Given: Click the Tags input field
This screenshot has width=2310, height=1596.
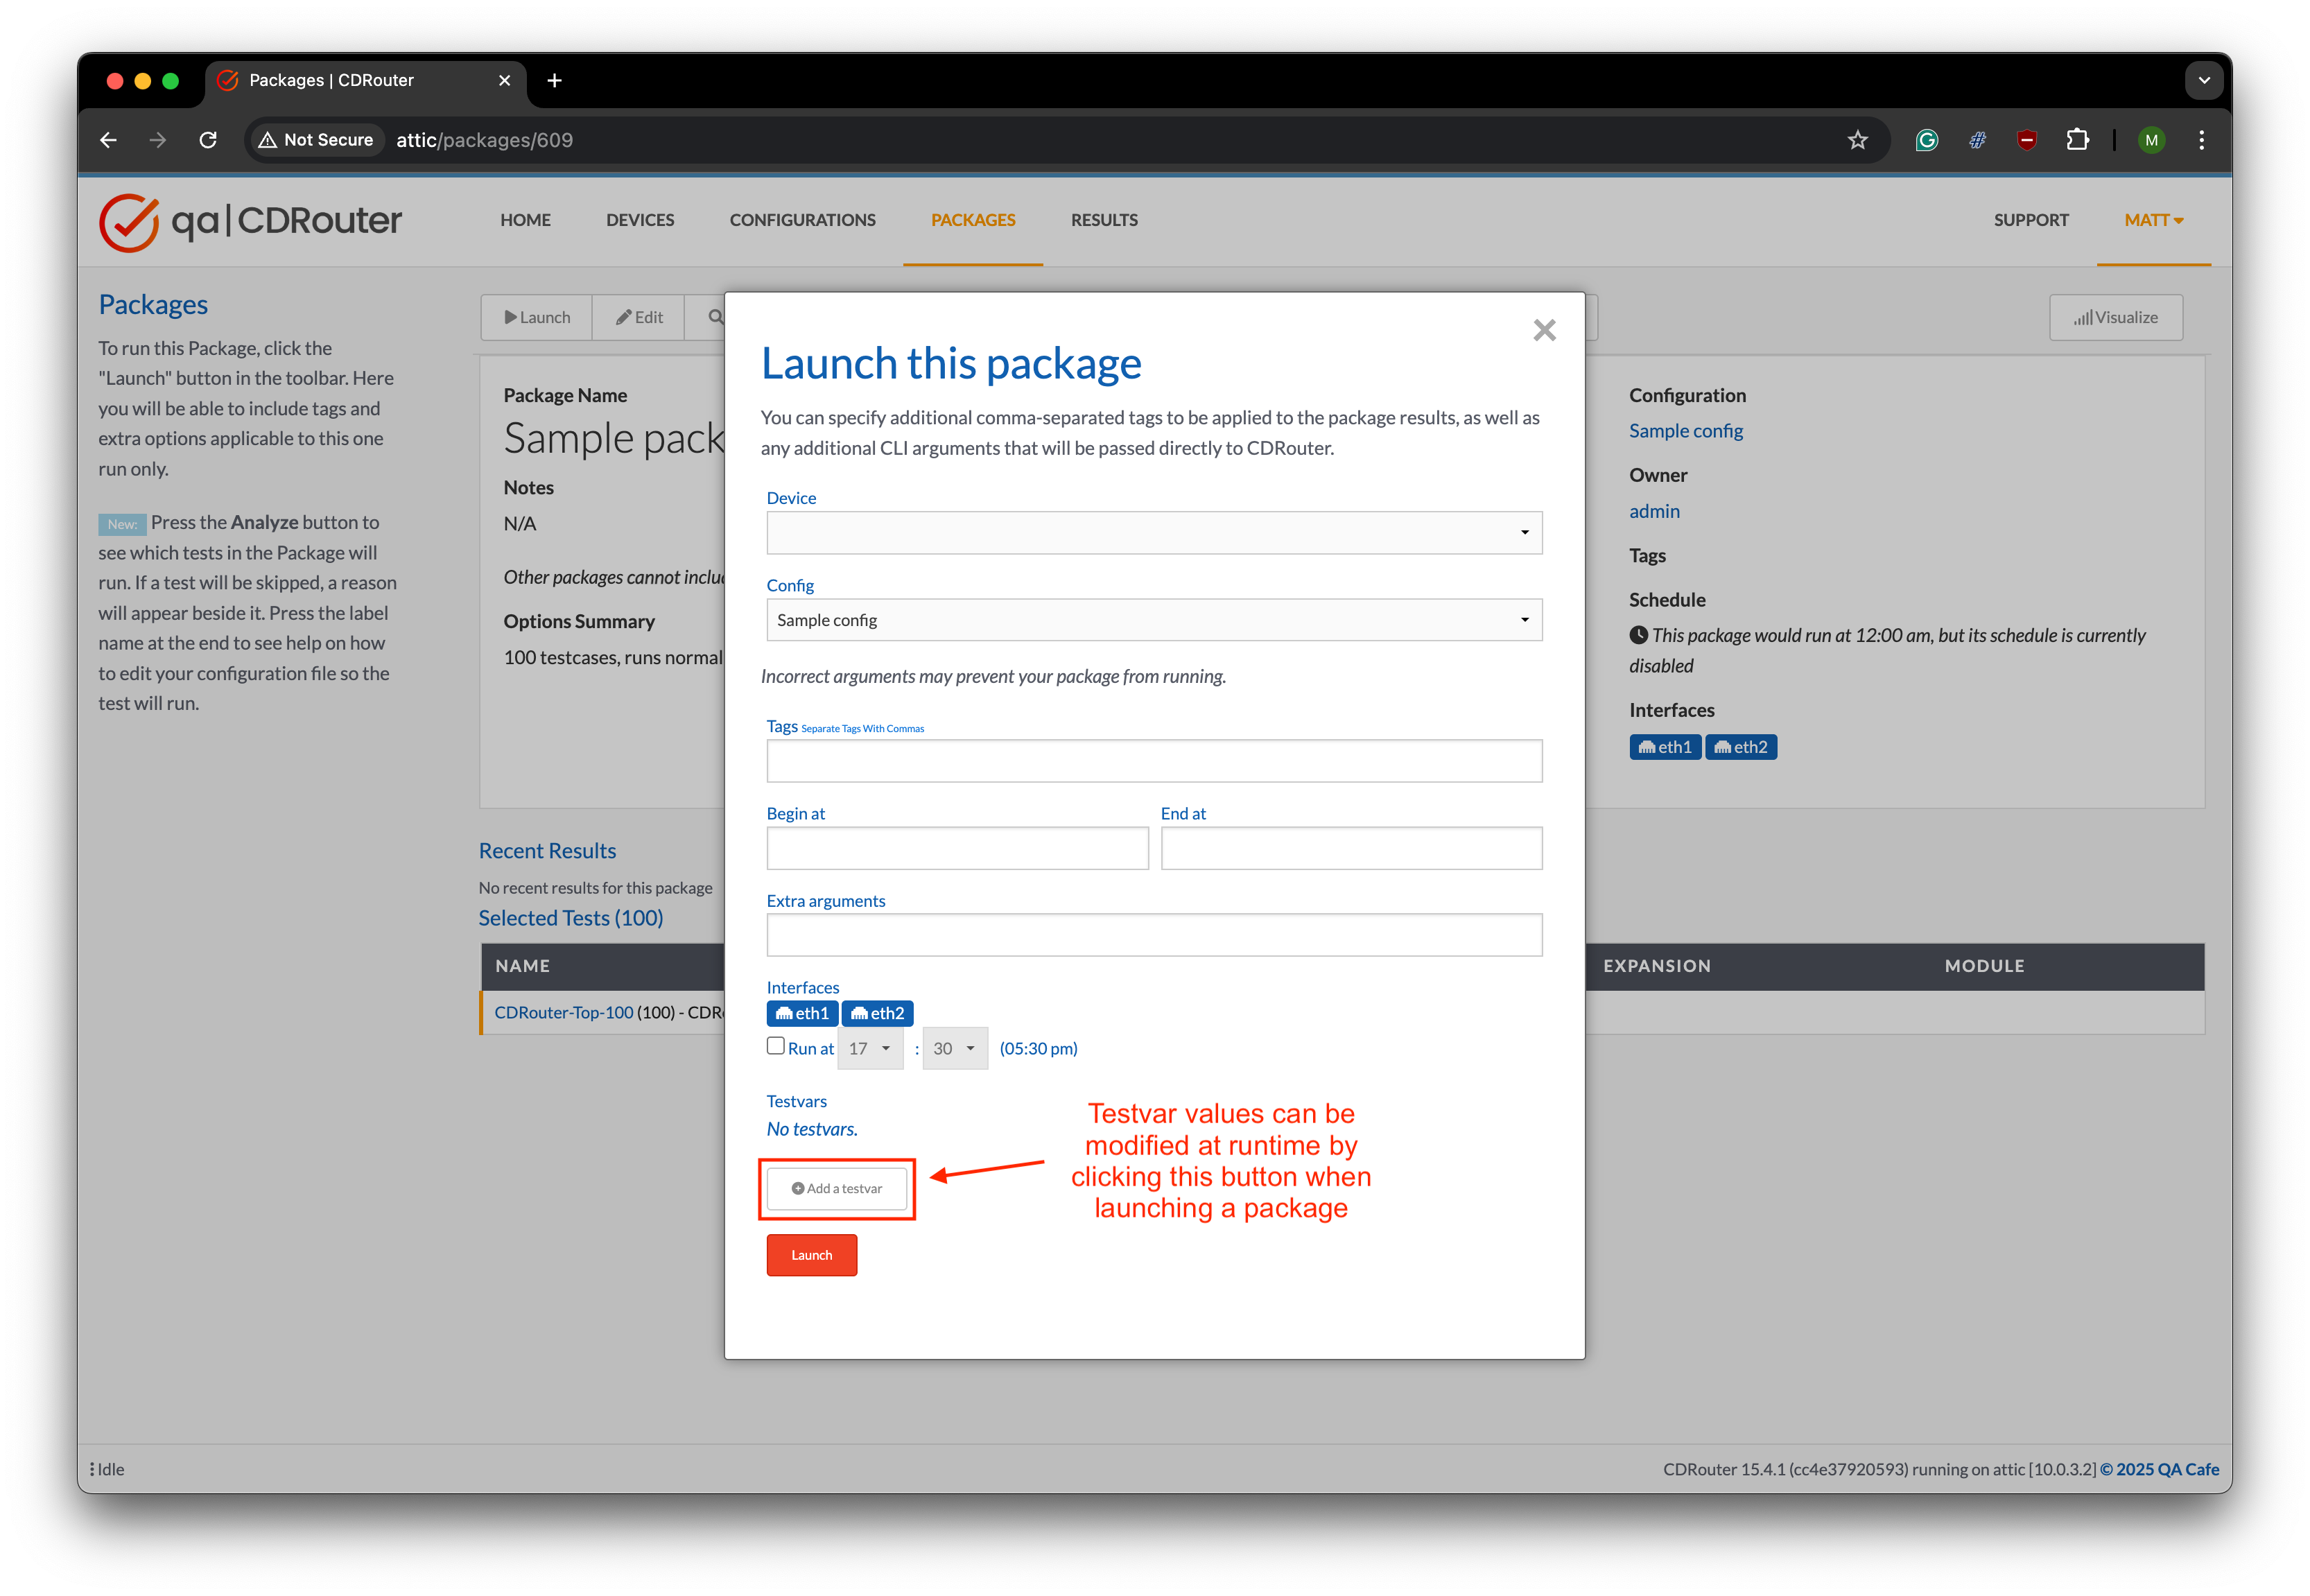Looking at the screenshot, I should (1154, 761).
